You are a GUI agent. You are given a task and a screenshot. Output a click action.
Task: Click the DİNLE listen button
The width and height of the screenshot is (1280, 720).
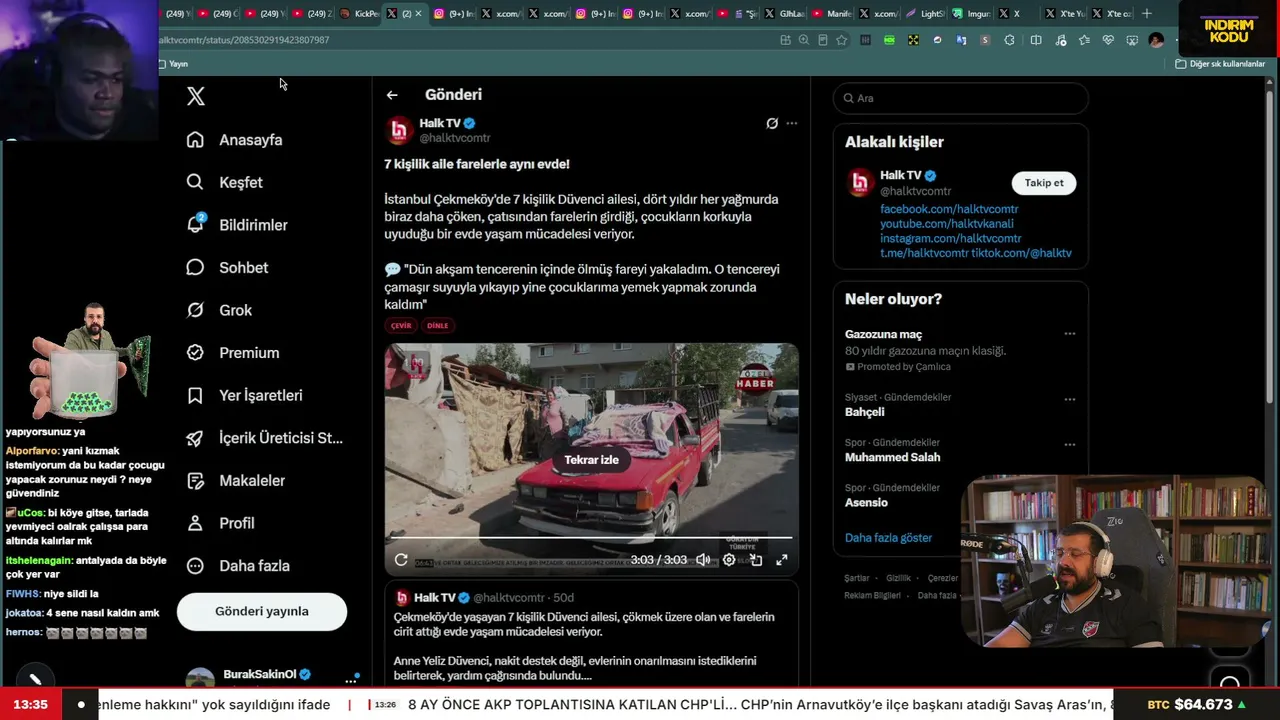pyautogui.click(x=438, y=325)
